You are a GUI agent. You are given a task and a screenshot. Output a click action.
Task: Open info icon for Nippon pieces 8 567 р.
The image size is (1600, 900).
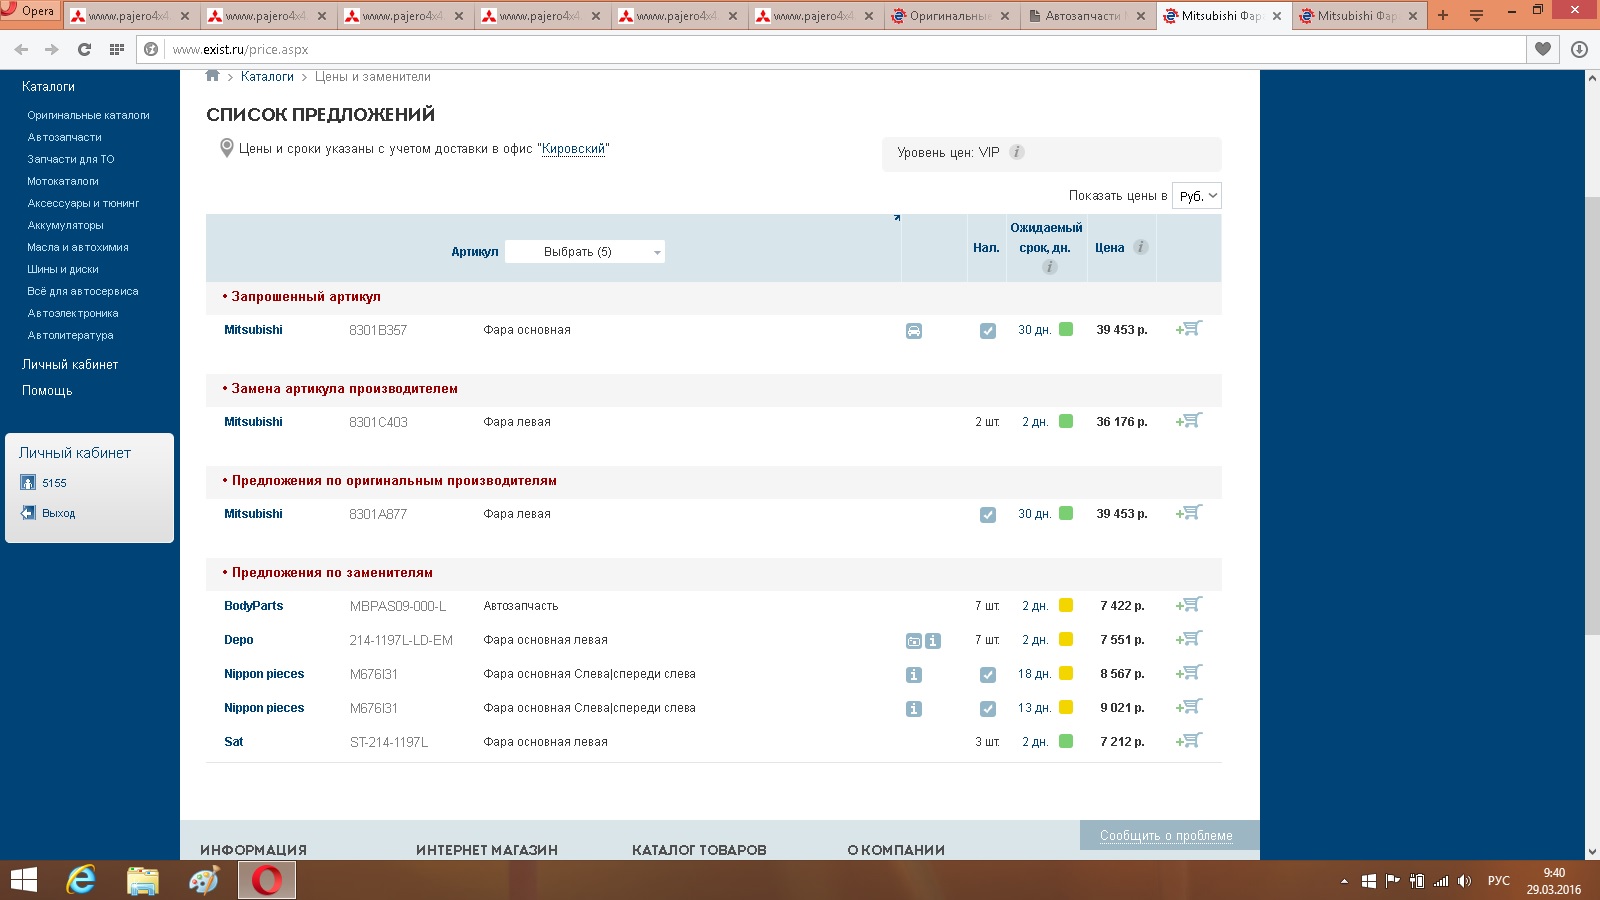[x=914, y=675]
